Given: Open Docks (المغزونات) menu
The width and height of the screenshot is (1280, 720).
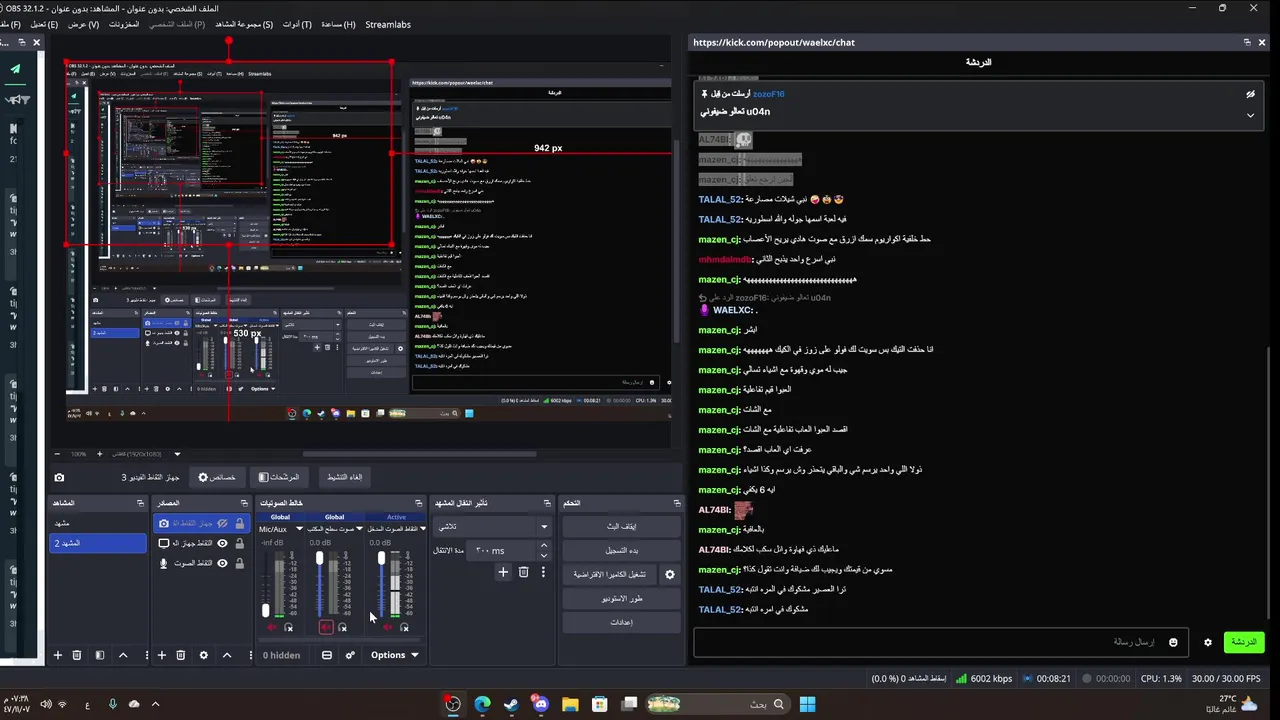Looking at the screenshot, I should (124, 24).
